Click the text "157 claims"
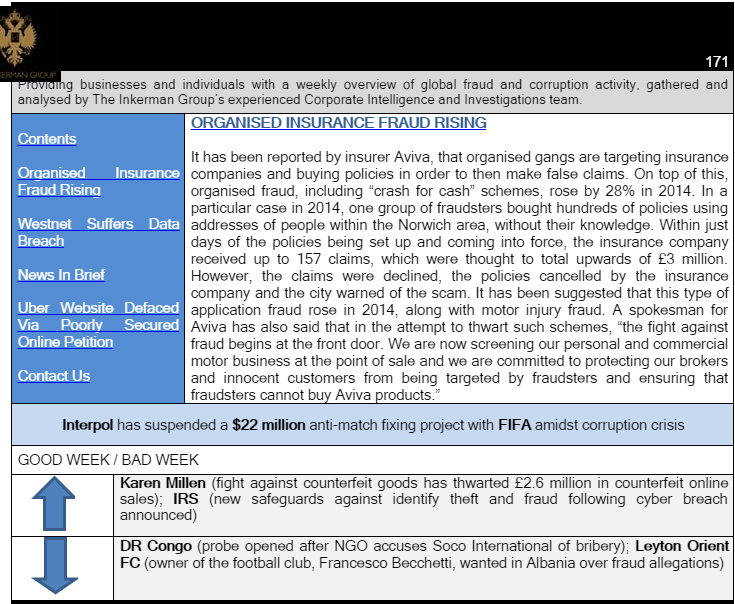735x604 pixels. click(335, 259)
